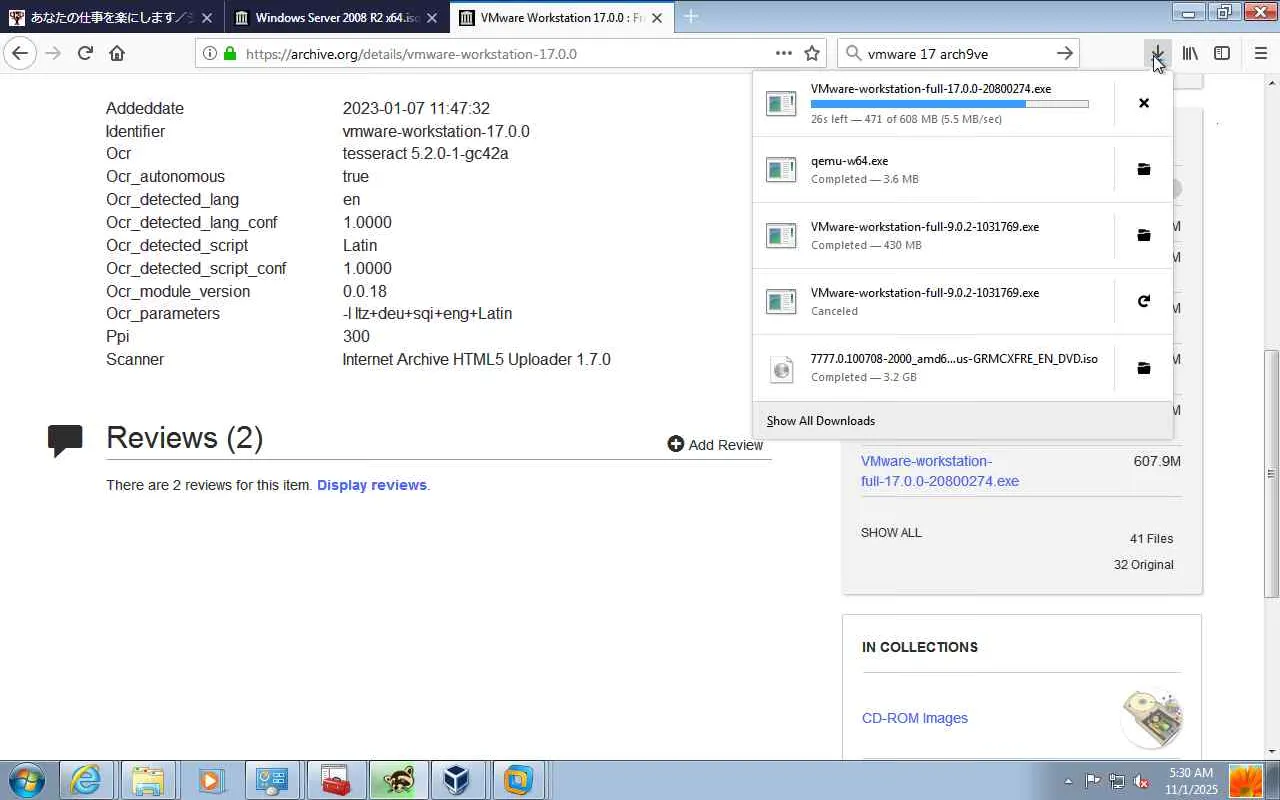Show site information for archive.org
Screen dimensions: 1280x800
(x=210, y=54)
